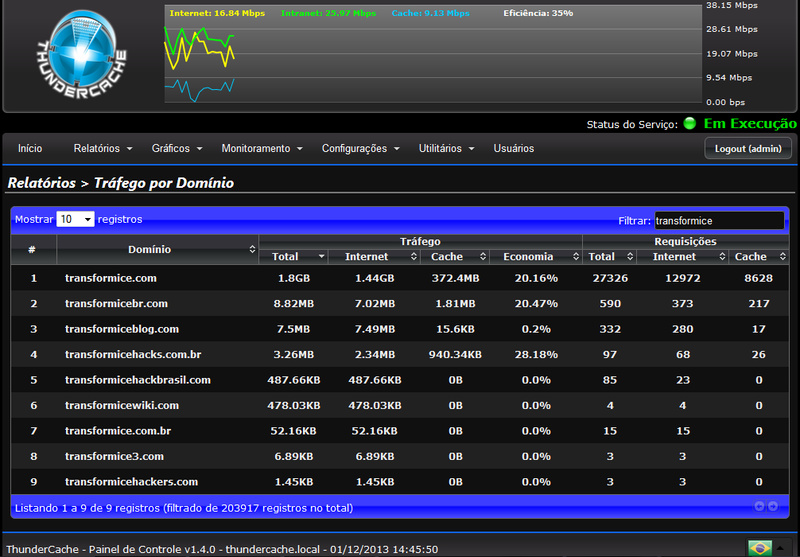Sort by Tráfego Cache column
The image size is (800, 557).
tap(455, 257)
